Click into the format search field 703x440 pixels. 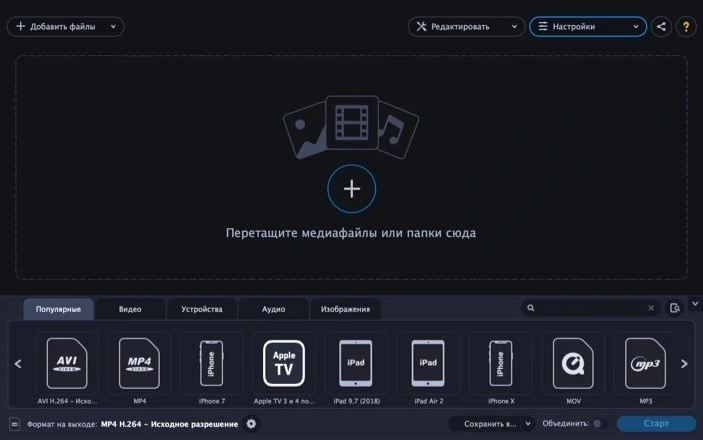pos(590,308)
